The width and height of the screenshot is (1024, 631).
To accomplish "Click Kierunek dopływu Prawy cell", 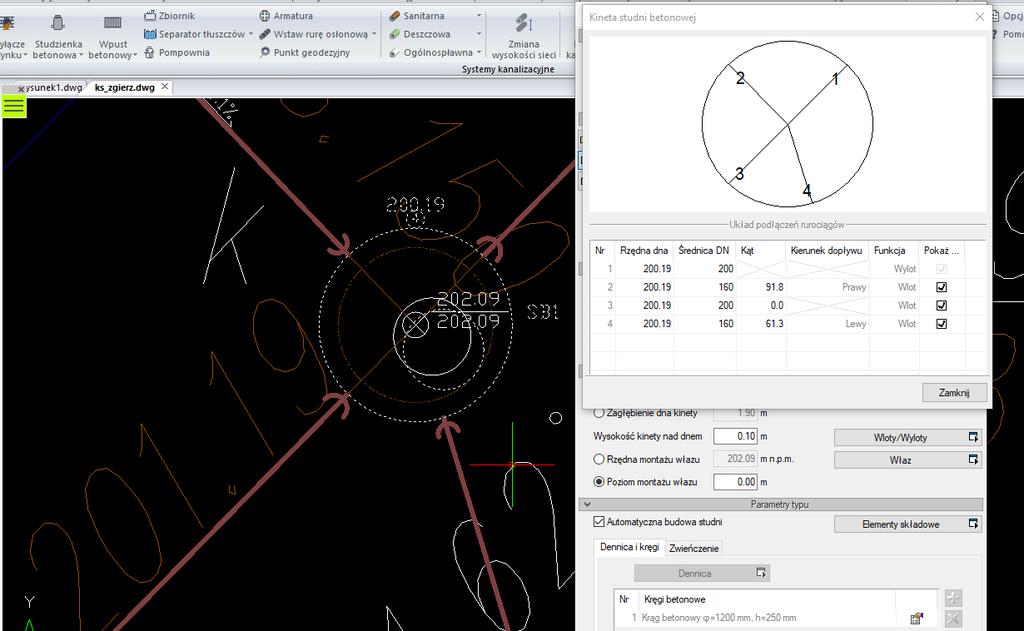I will point(827,287).
